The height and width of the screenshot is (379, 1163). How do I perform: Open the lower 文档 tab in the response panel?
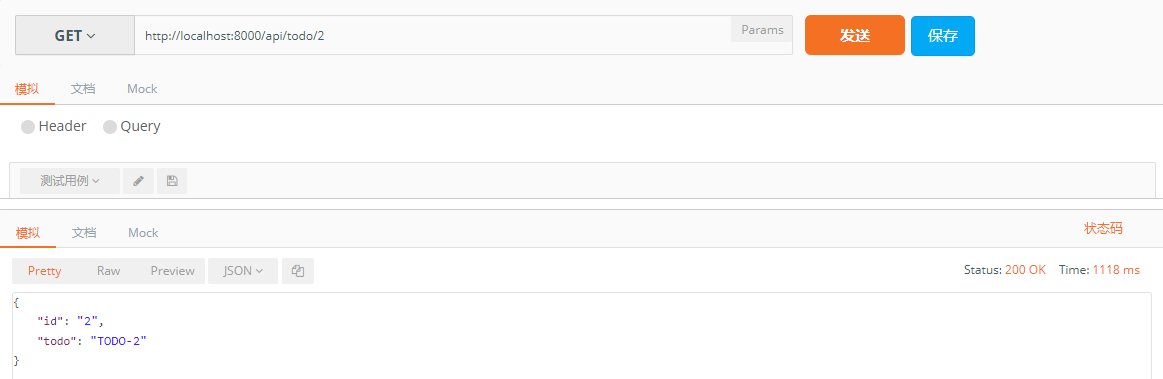[x=84, y=233]
